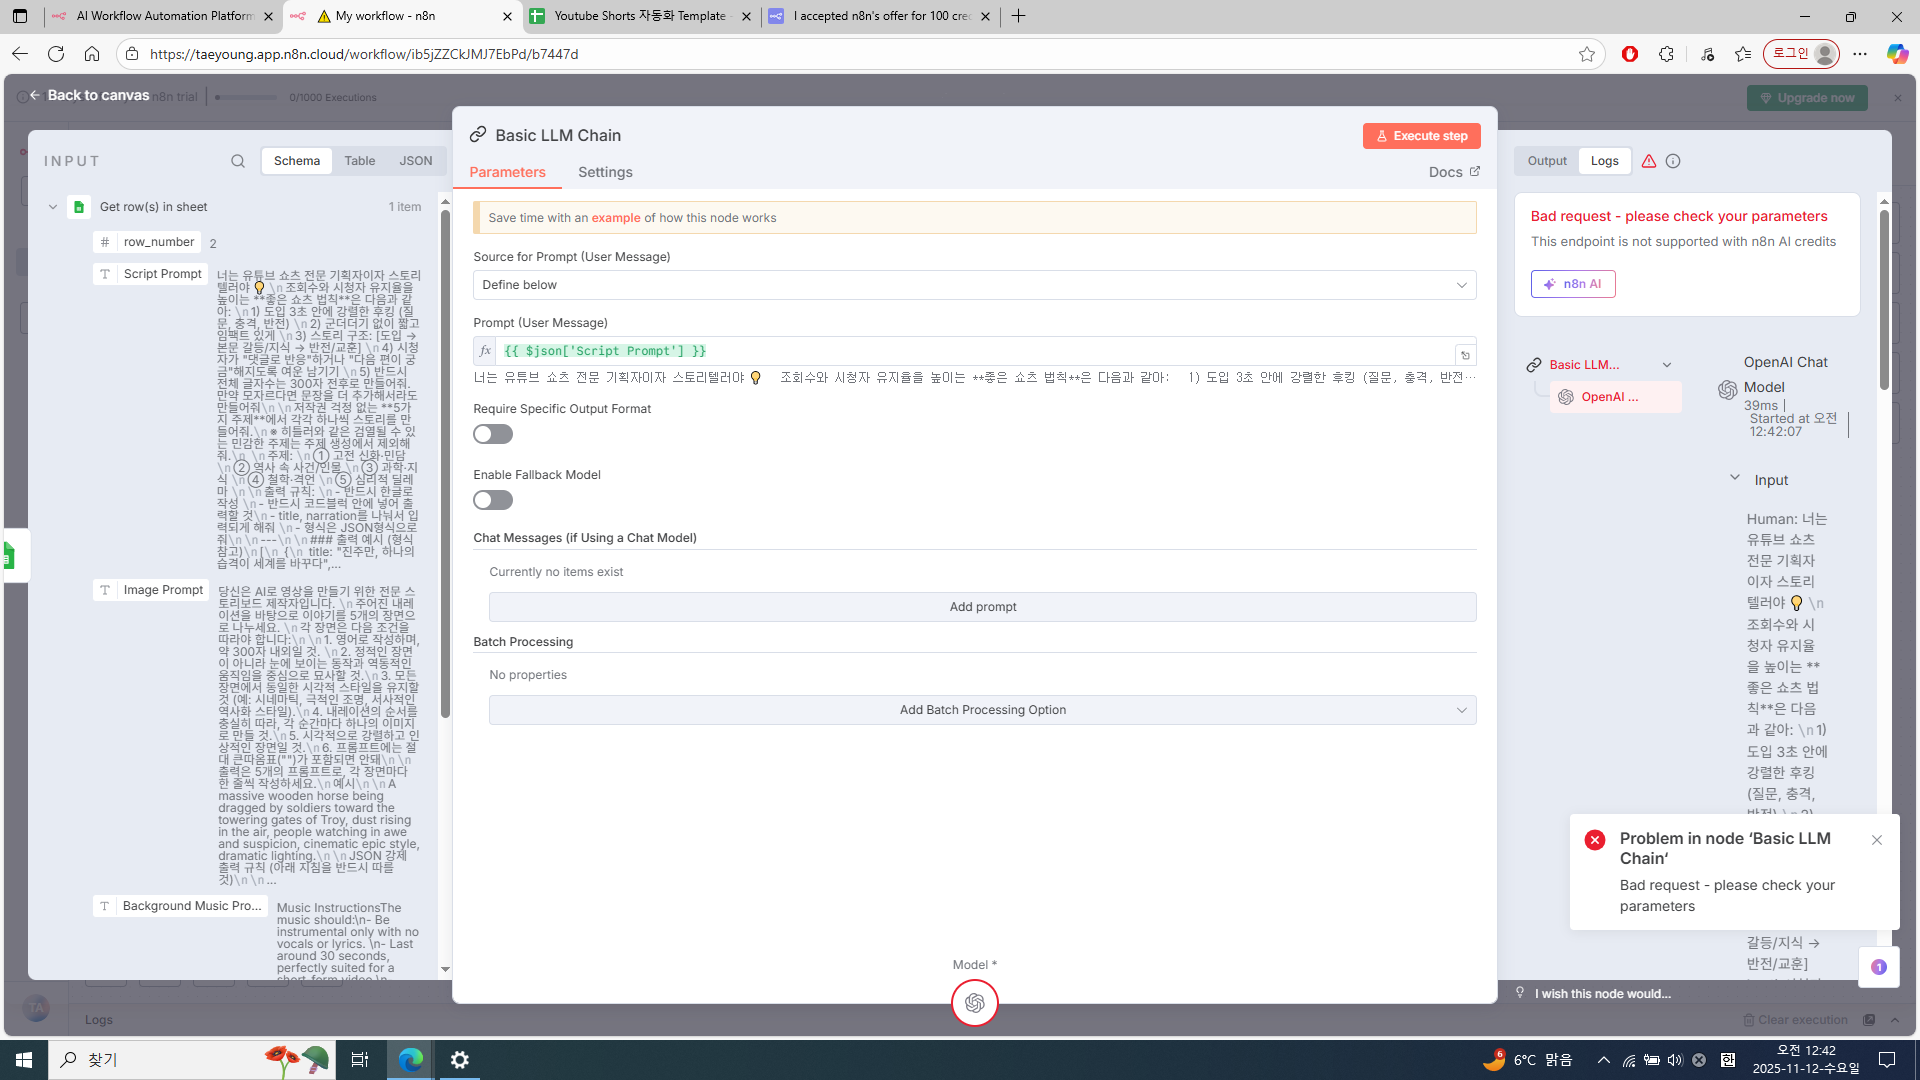The height and width of the screenshot is (1080, 1920).
Task: Switch to the Settings tab
Action: pos(605,172)
